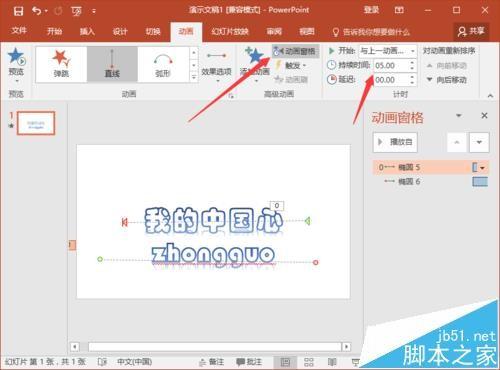The height and width of the screenshot is (370, 500).
Task: Switch to the 设计 tab
Action: coord(120,32)
